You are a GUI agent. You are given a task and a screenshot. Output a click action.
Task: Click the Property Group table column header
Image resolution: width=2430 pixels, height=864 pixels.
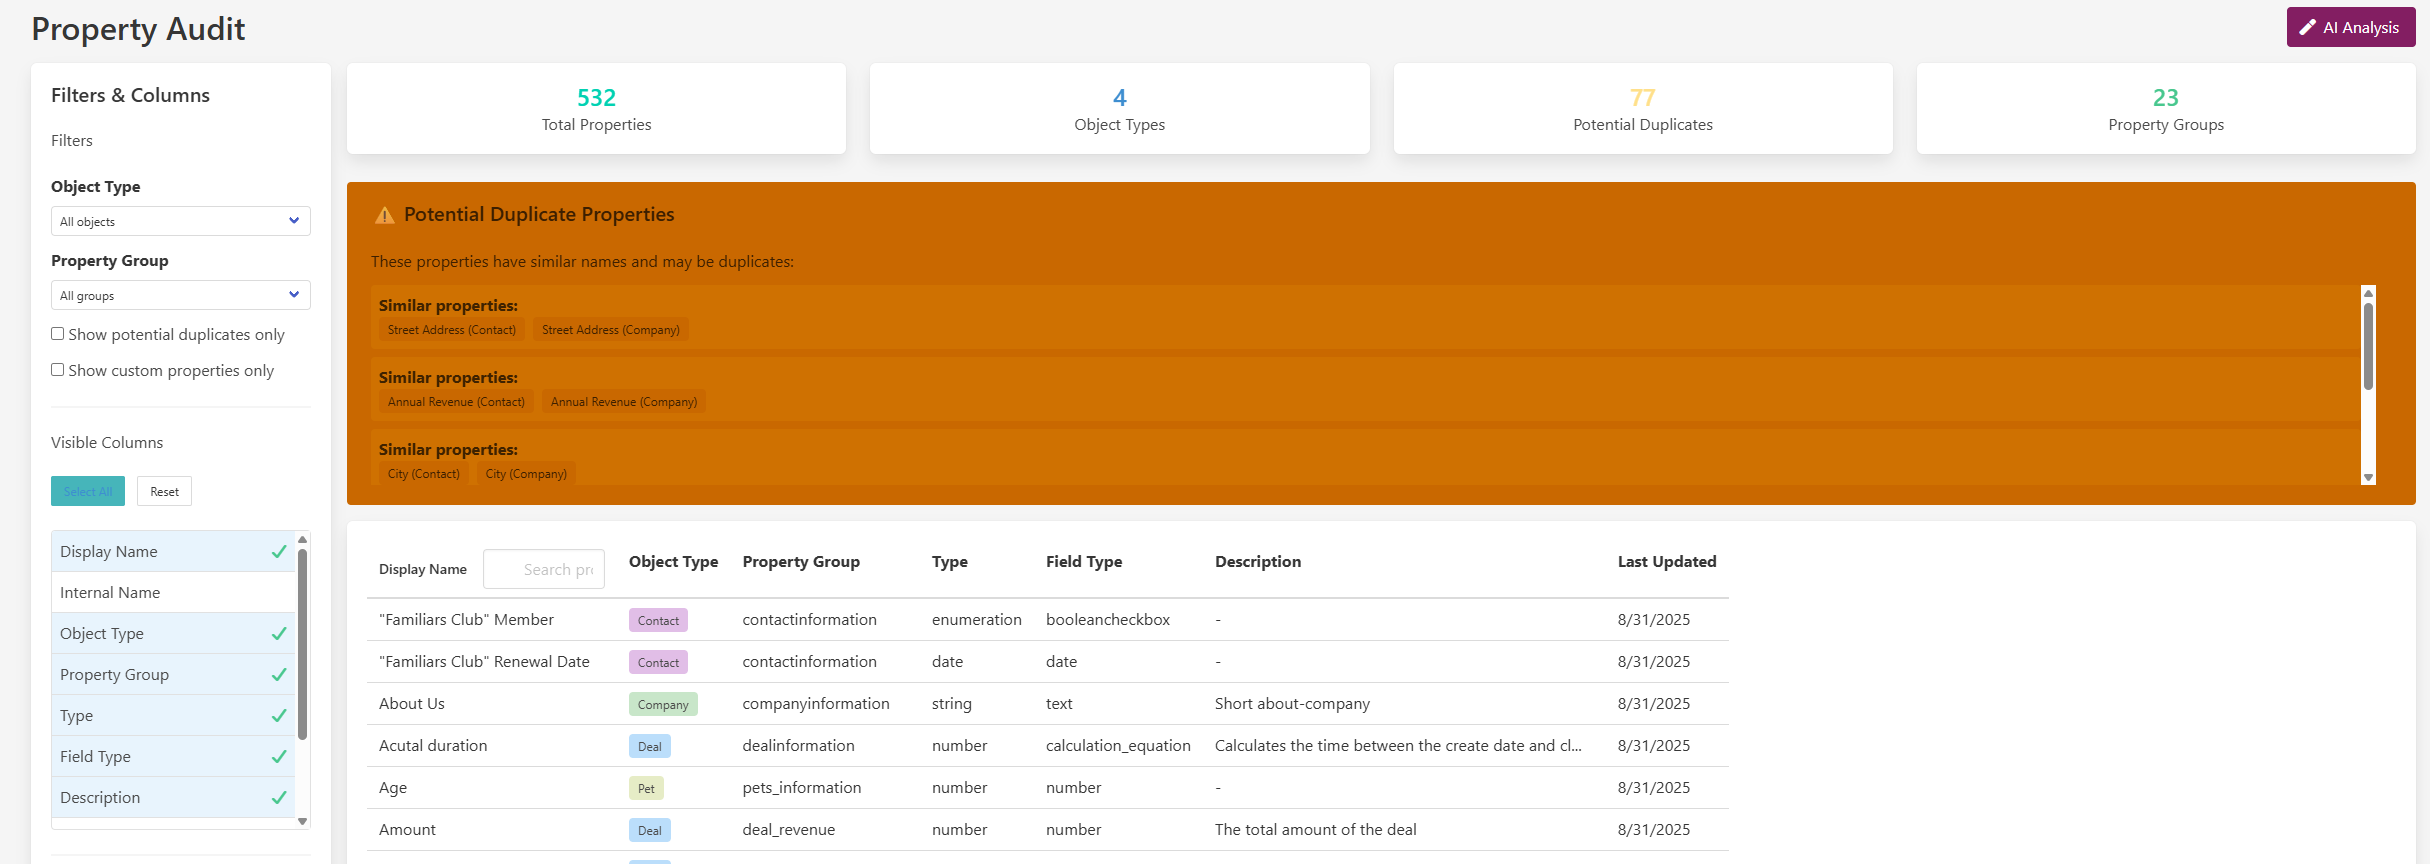click(x=801, y=562)
